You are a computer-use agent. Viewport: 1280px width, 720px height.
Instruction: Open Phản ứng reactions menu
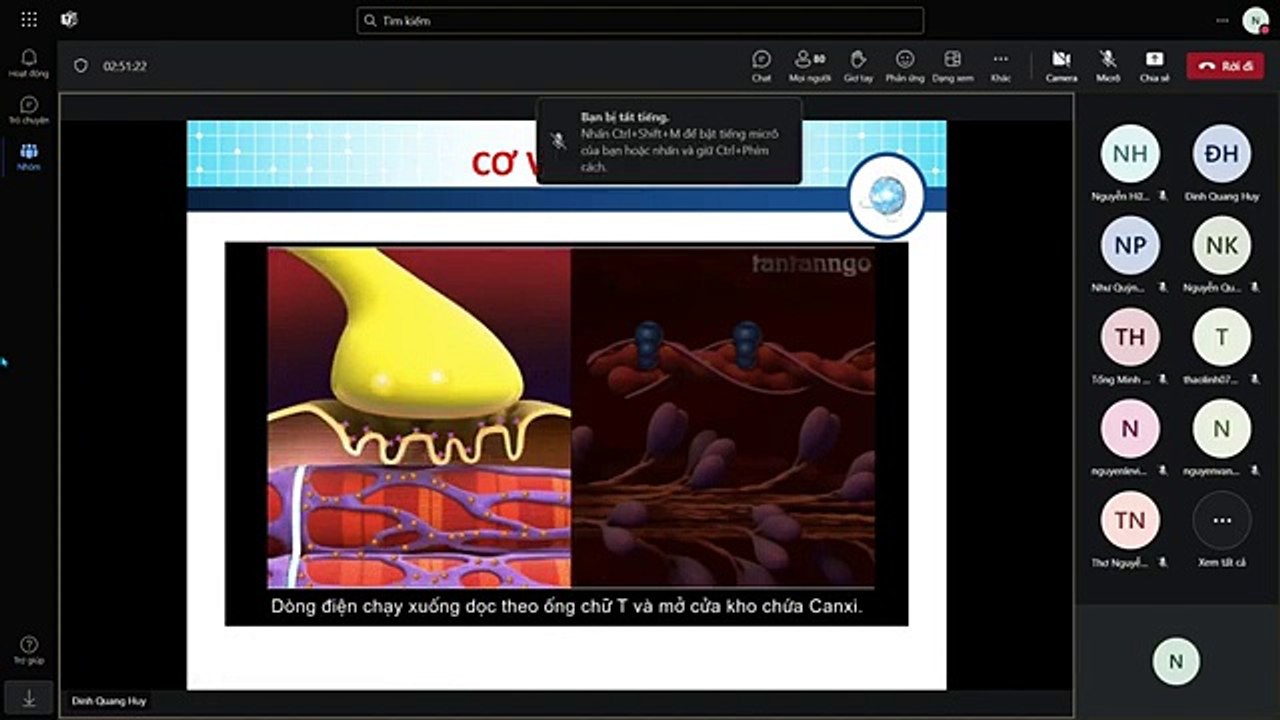click(905, 66)
